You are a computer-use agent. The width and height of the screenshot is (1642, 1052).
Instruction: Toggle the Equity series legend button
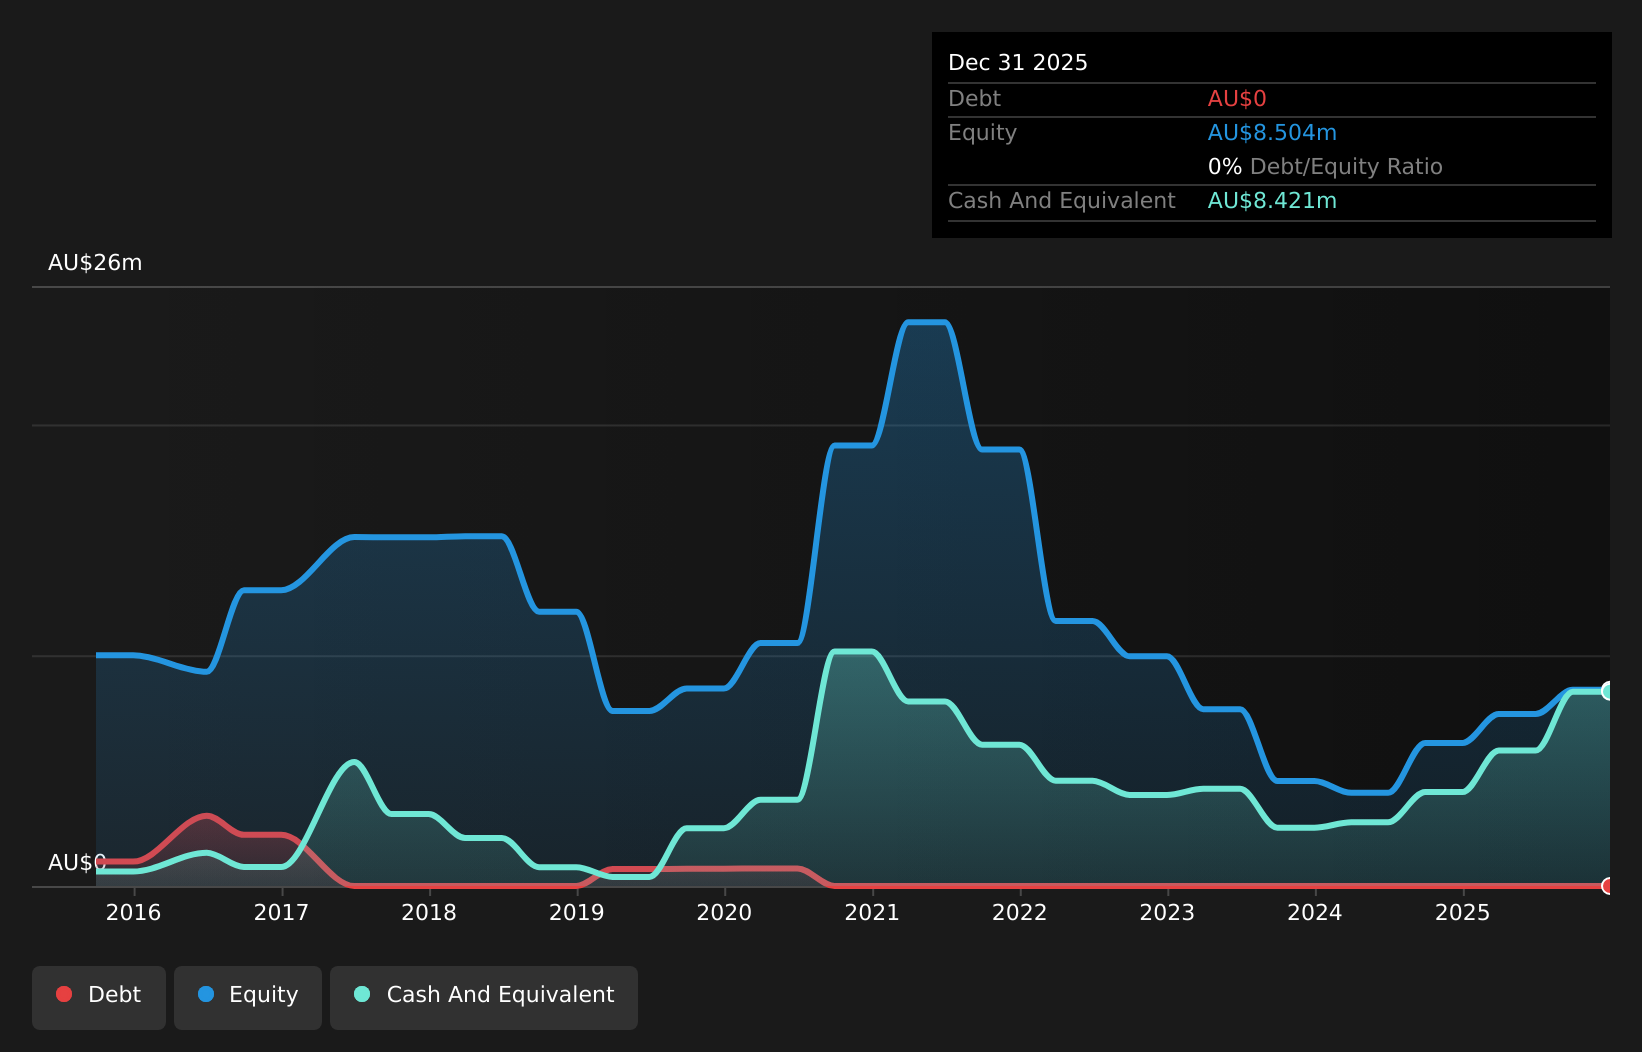(x=248, y=997)
